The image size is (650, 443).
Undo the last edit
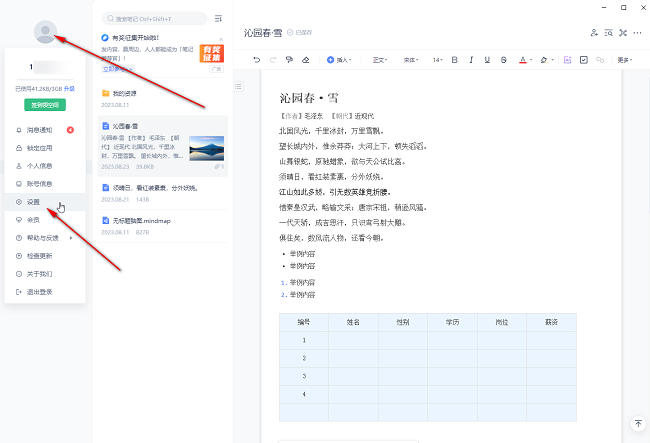pyautogui.click(x=257, y=60)
